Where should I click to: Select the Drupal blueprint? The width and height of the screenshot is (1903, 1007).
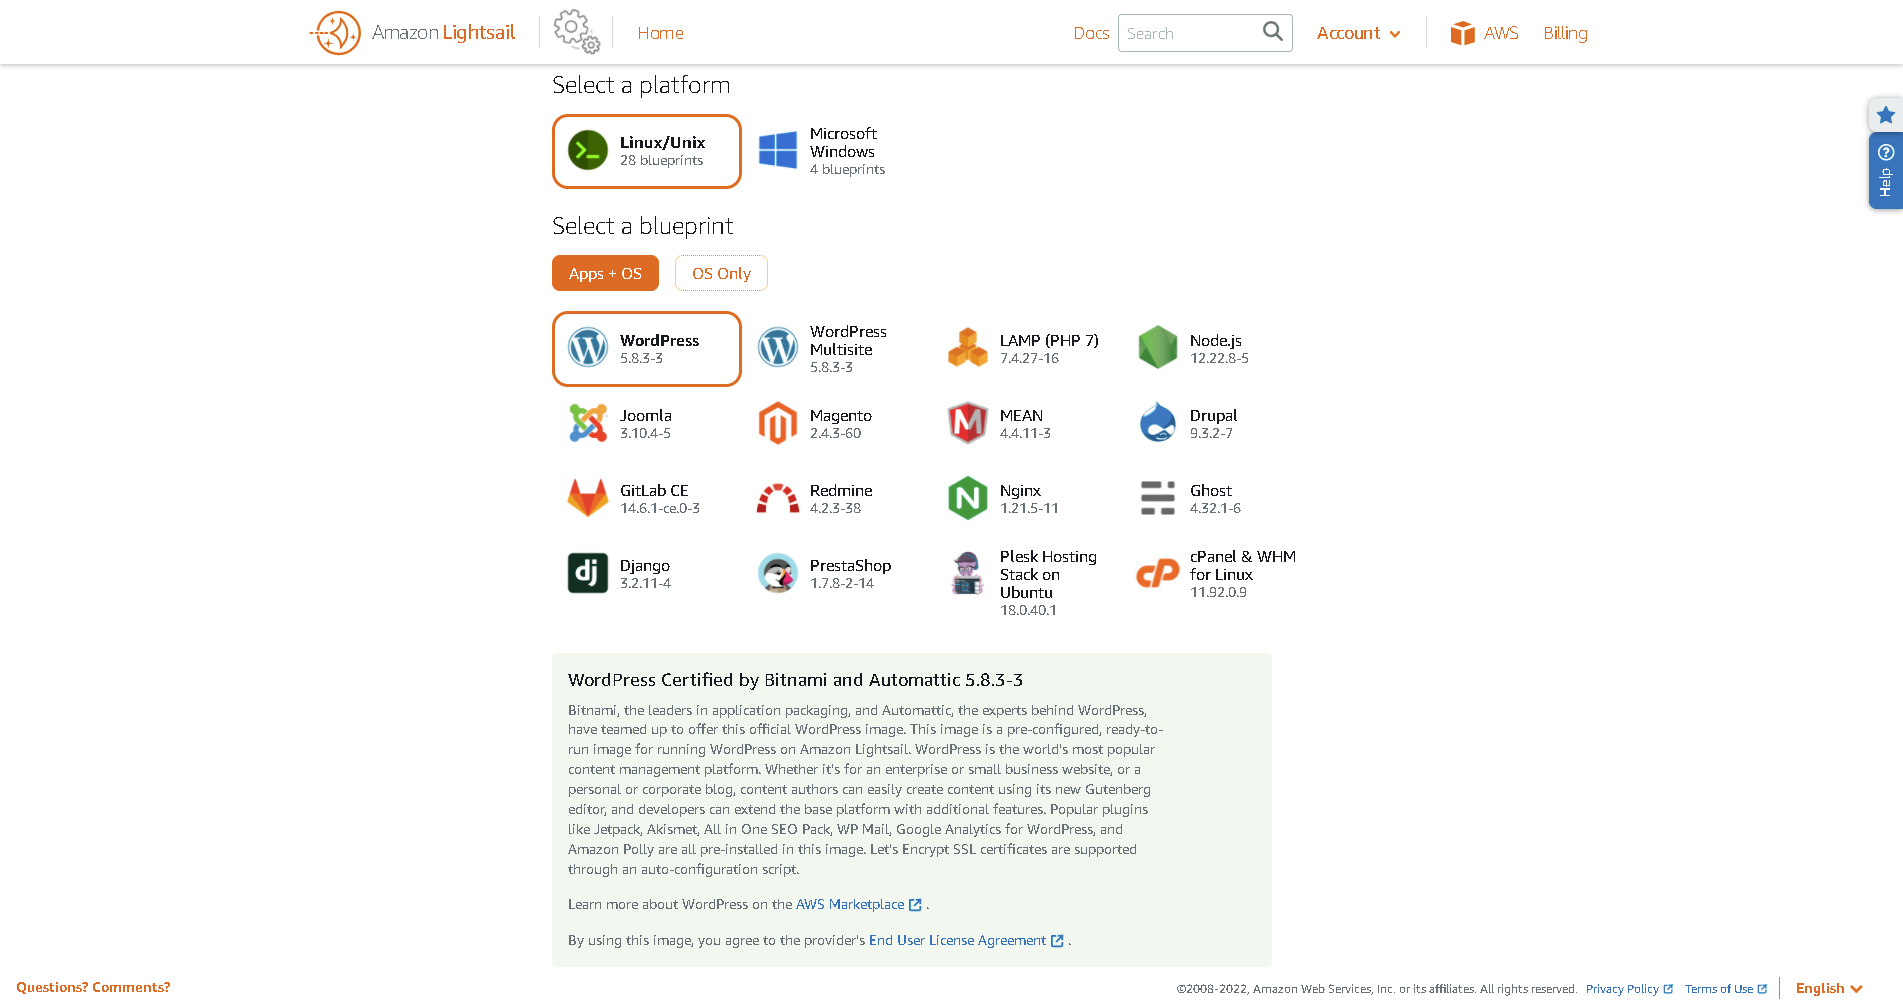(1157, 423)
